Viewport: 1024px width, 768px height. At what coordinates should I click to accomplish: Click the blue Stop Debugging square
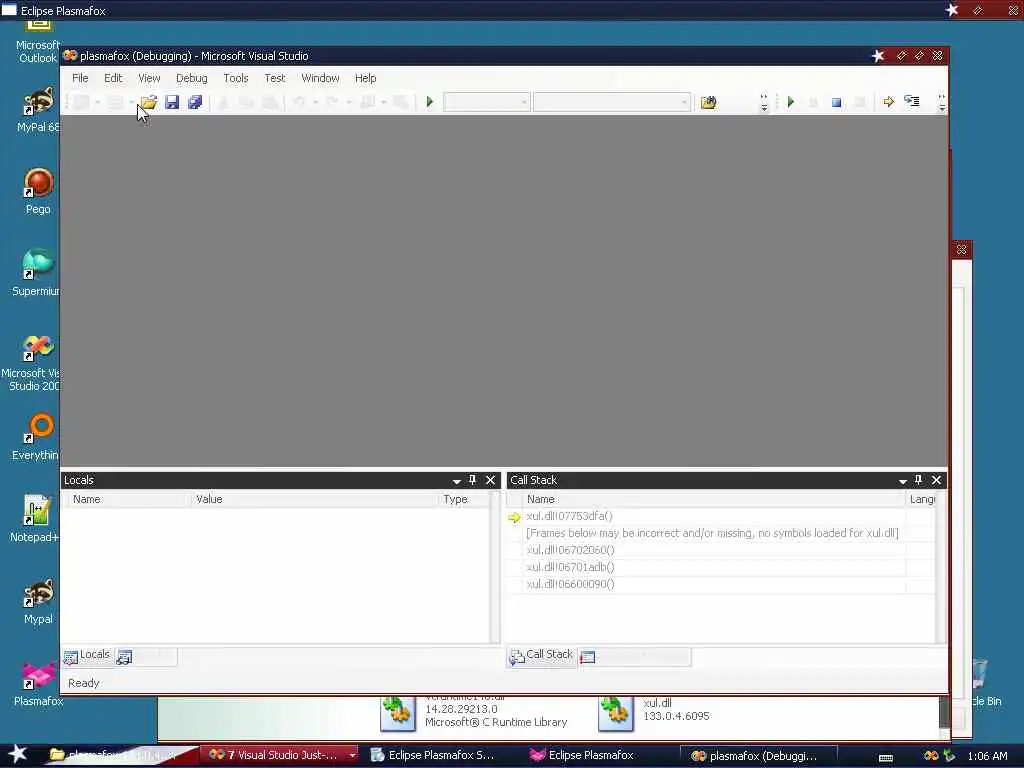click(x=836, y=103)
